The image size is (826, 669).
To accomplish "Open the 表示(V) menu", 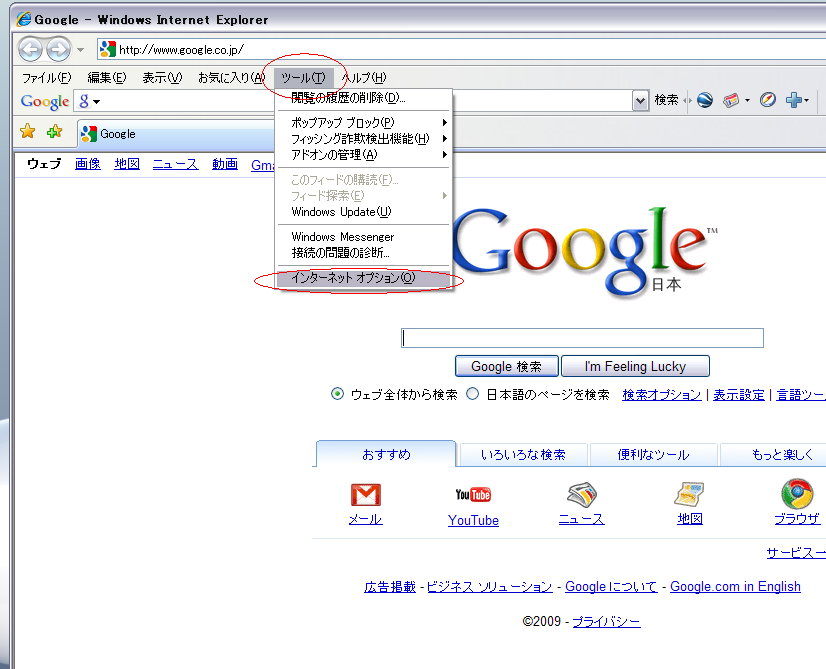I will (162, 78).
